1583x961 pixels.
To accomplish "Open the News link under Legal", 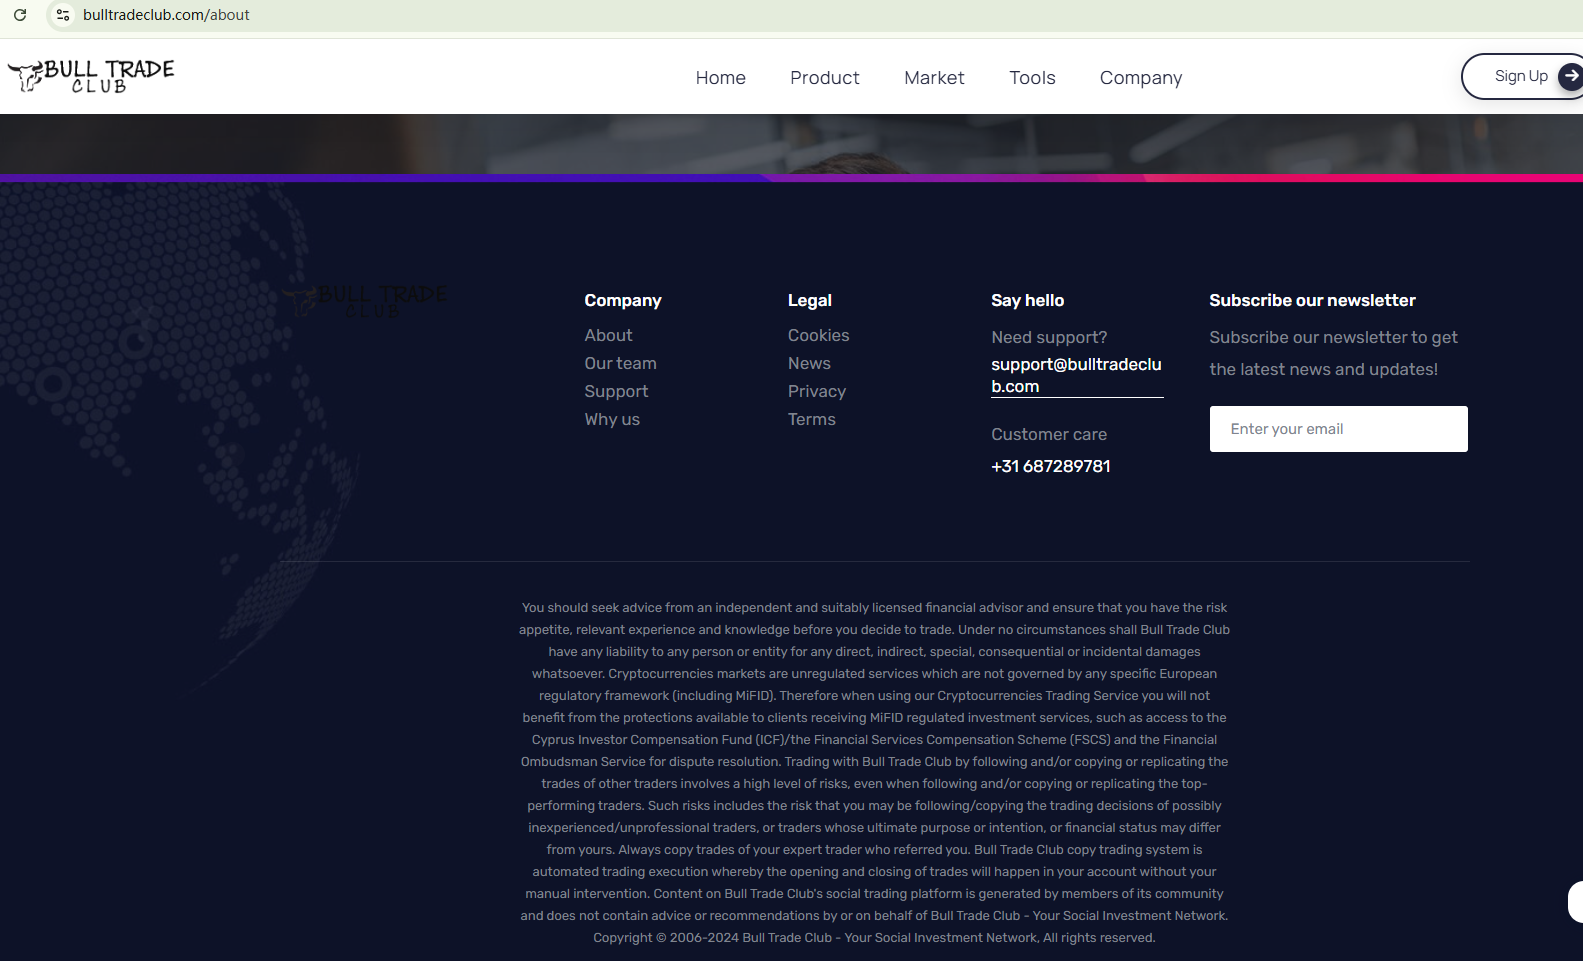I will [x=809, y=363].
